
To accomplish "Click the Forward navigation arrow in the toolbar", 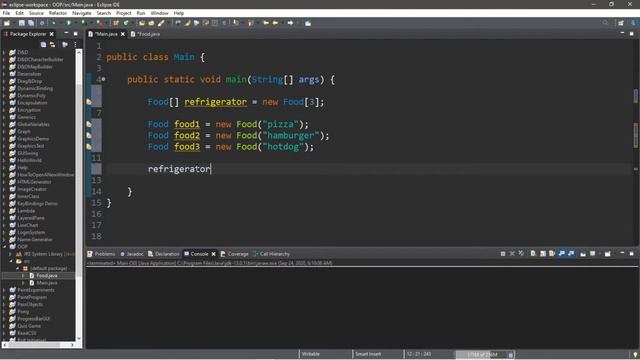I will point(290,23).
